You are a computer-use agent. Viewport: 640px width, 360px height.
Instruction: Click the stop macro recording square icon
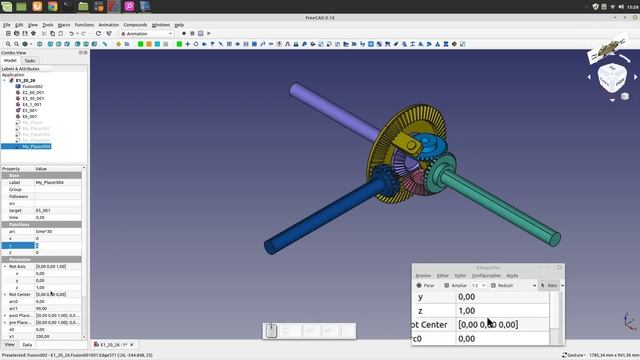tap(192, 33)
